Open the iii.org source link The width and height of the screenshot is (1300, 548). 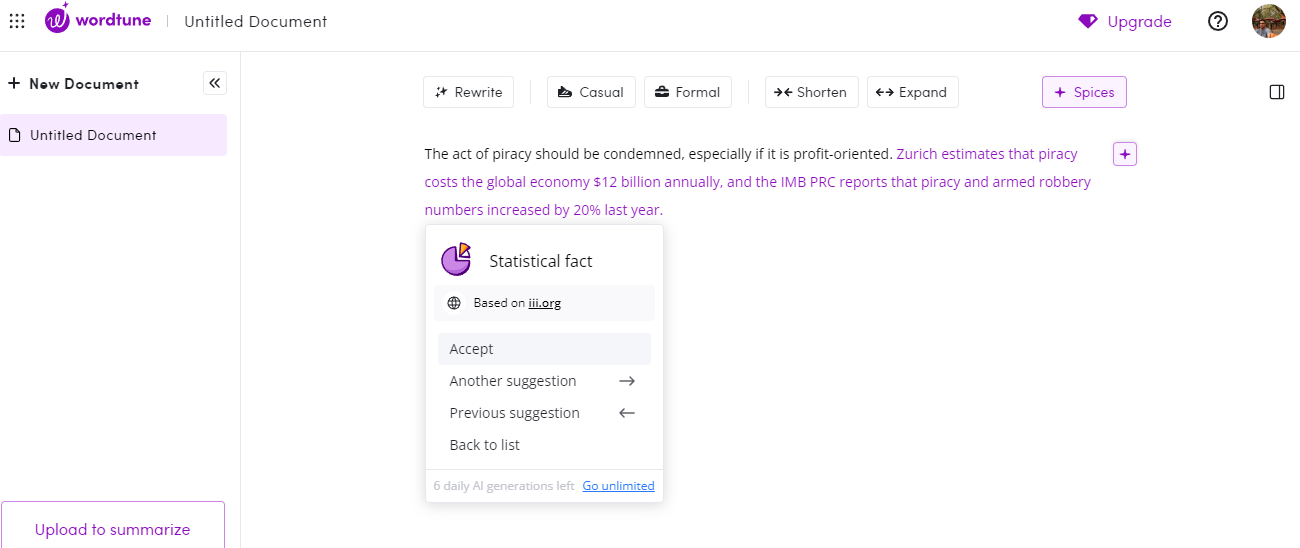tap(544, 303)
